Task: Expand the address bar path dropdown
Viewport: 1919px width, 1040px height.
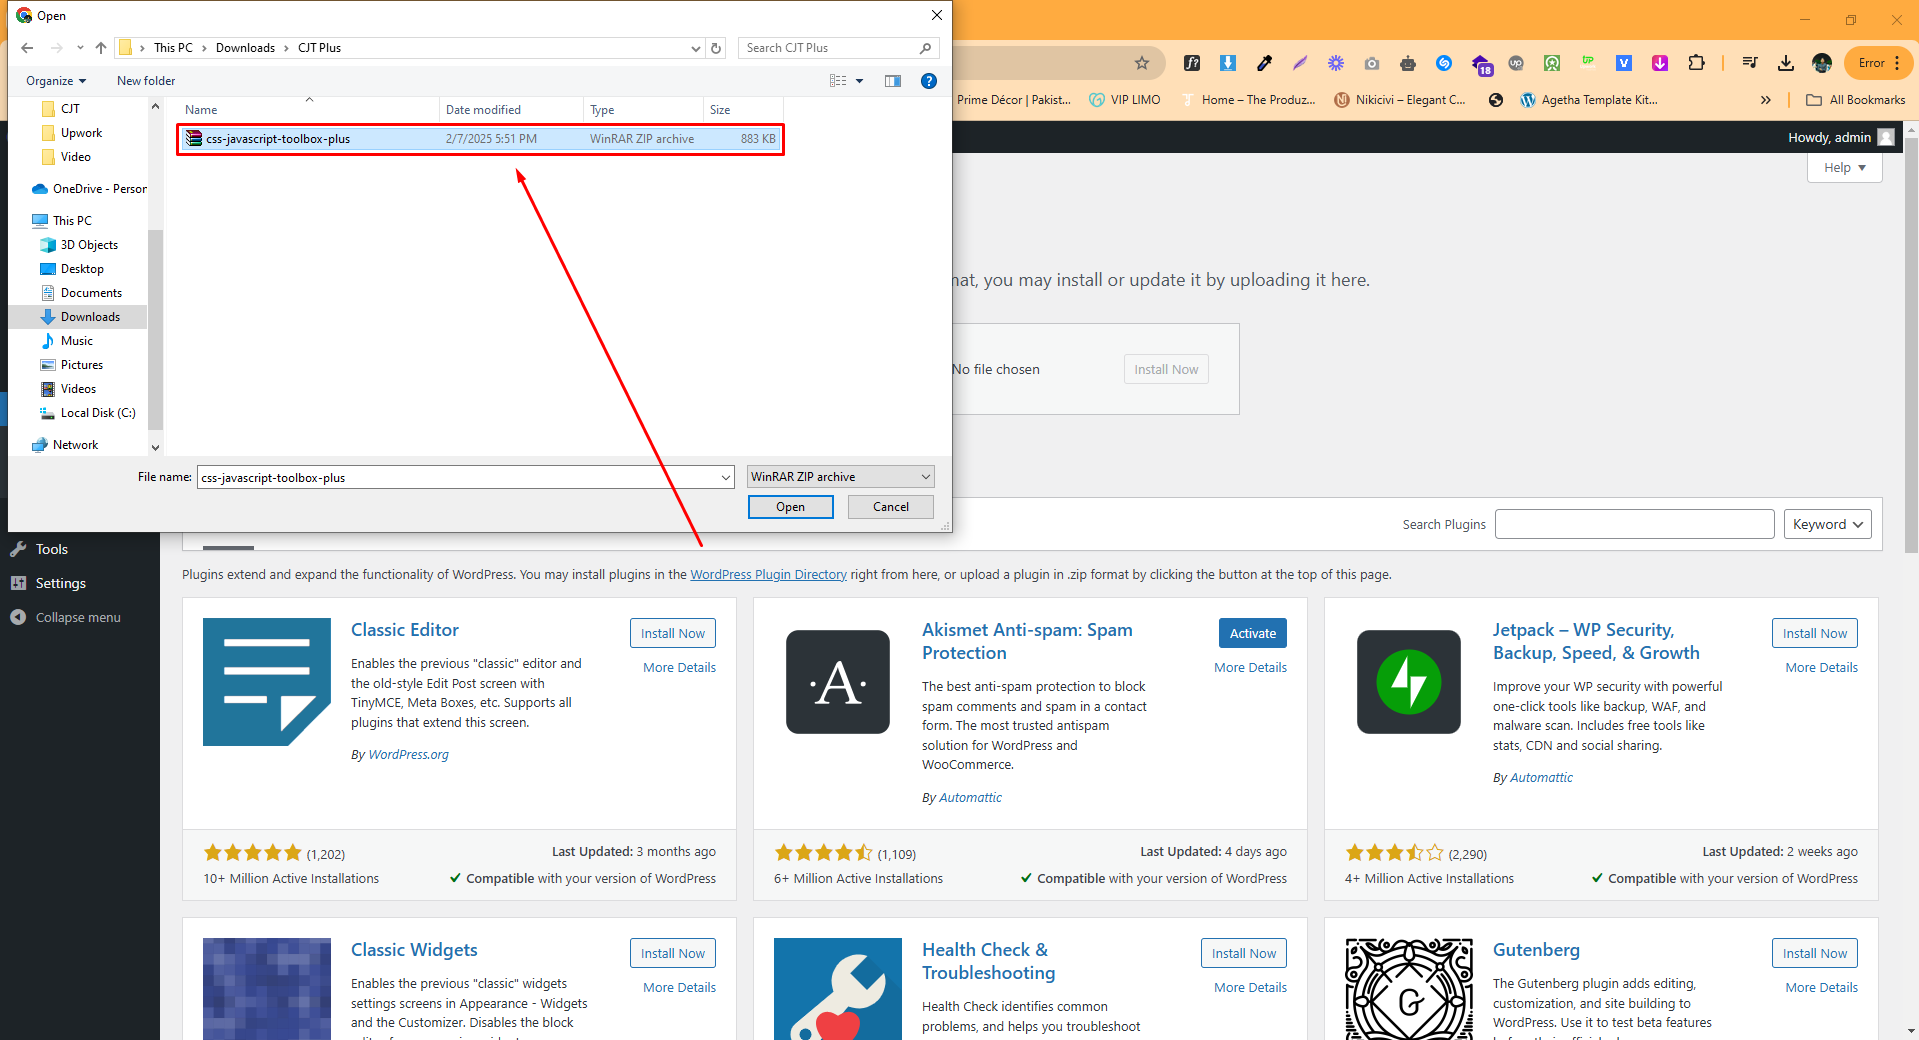Action: 695,47
